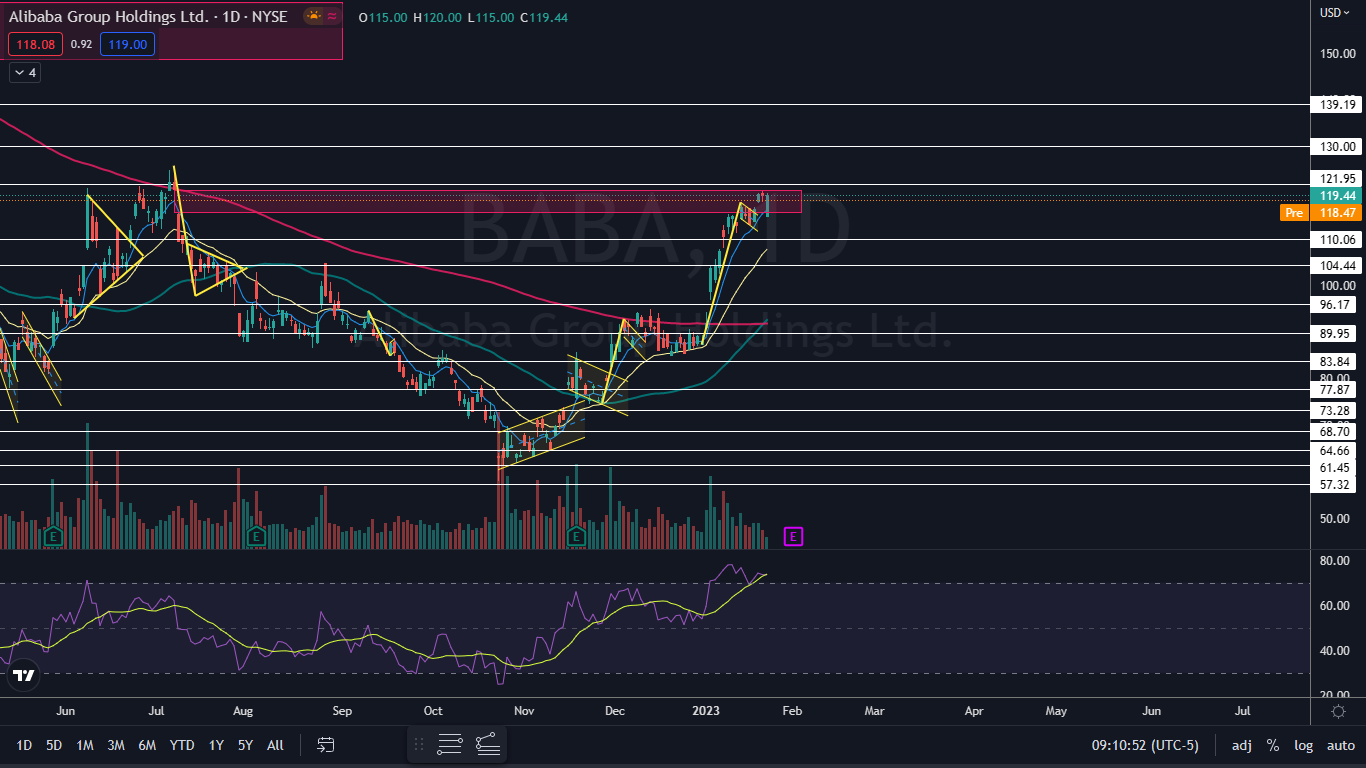Click the blue buy price 119.00 button

click(x=128, y=44)
